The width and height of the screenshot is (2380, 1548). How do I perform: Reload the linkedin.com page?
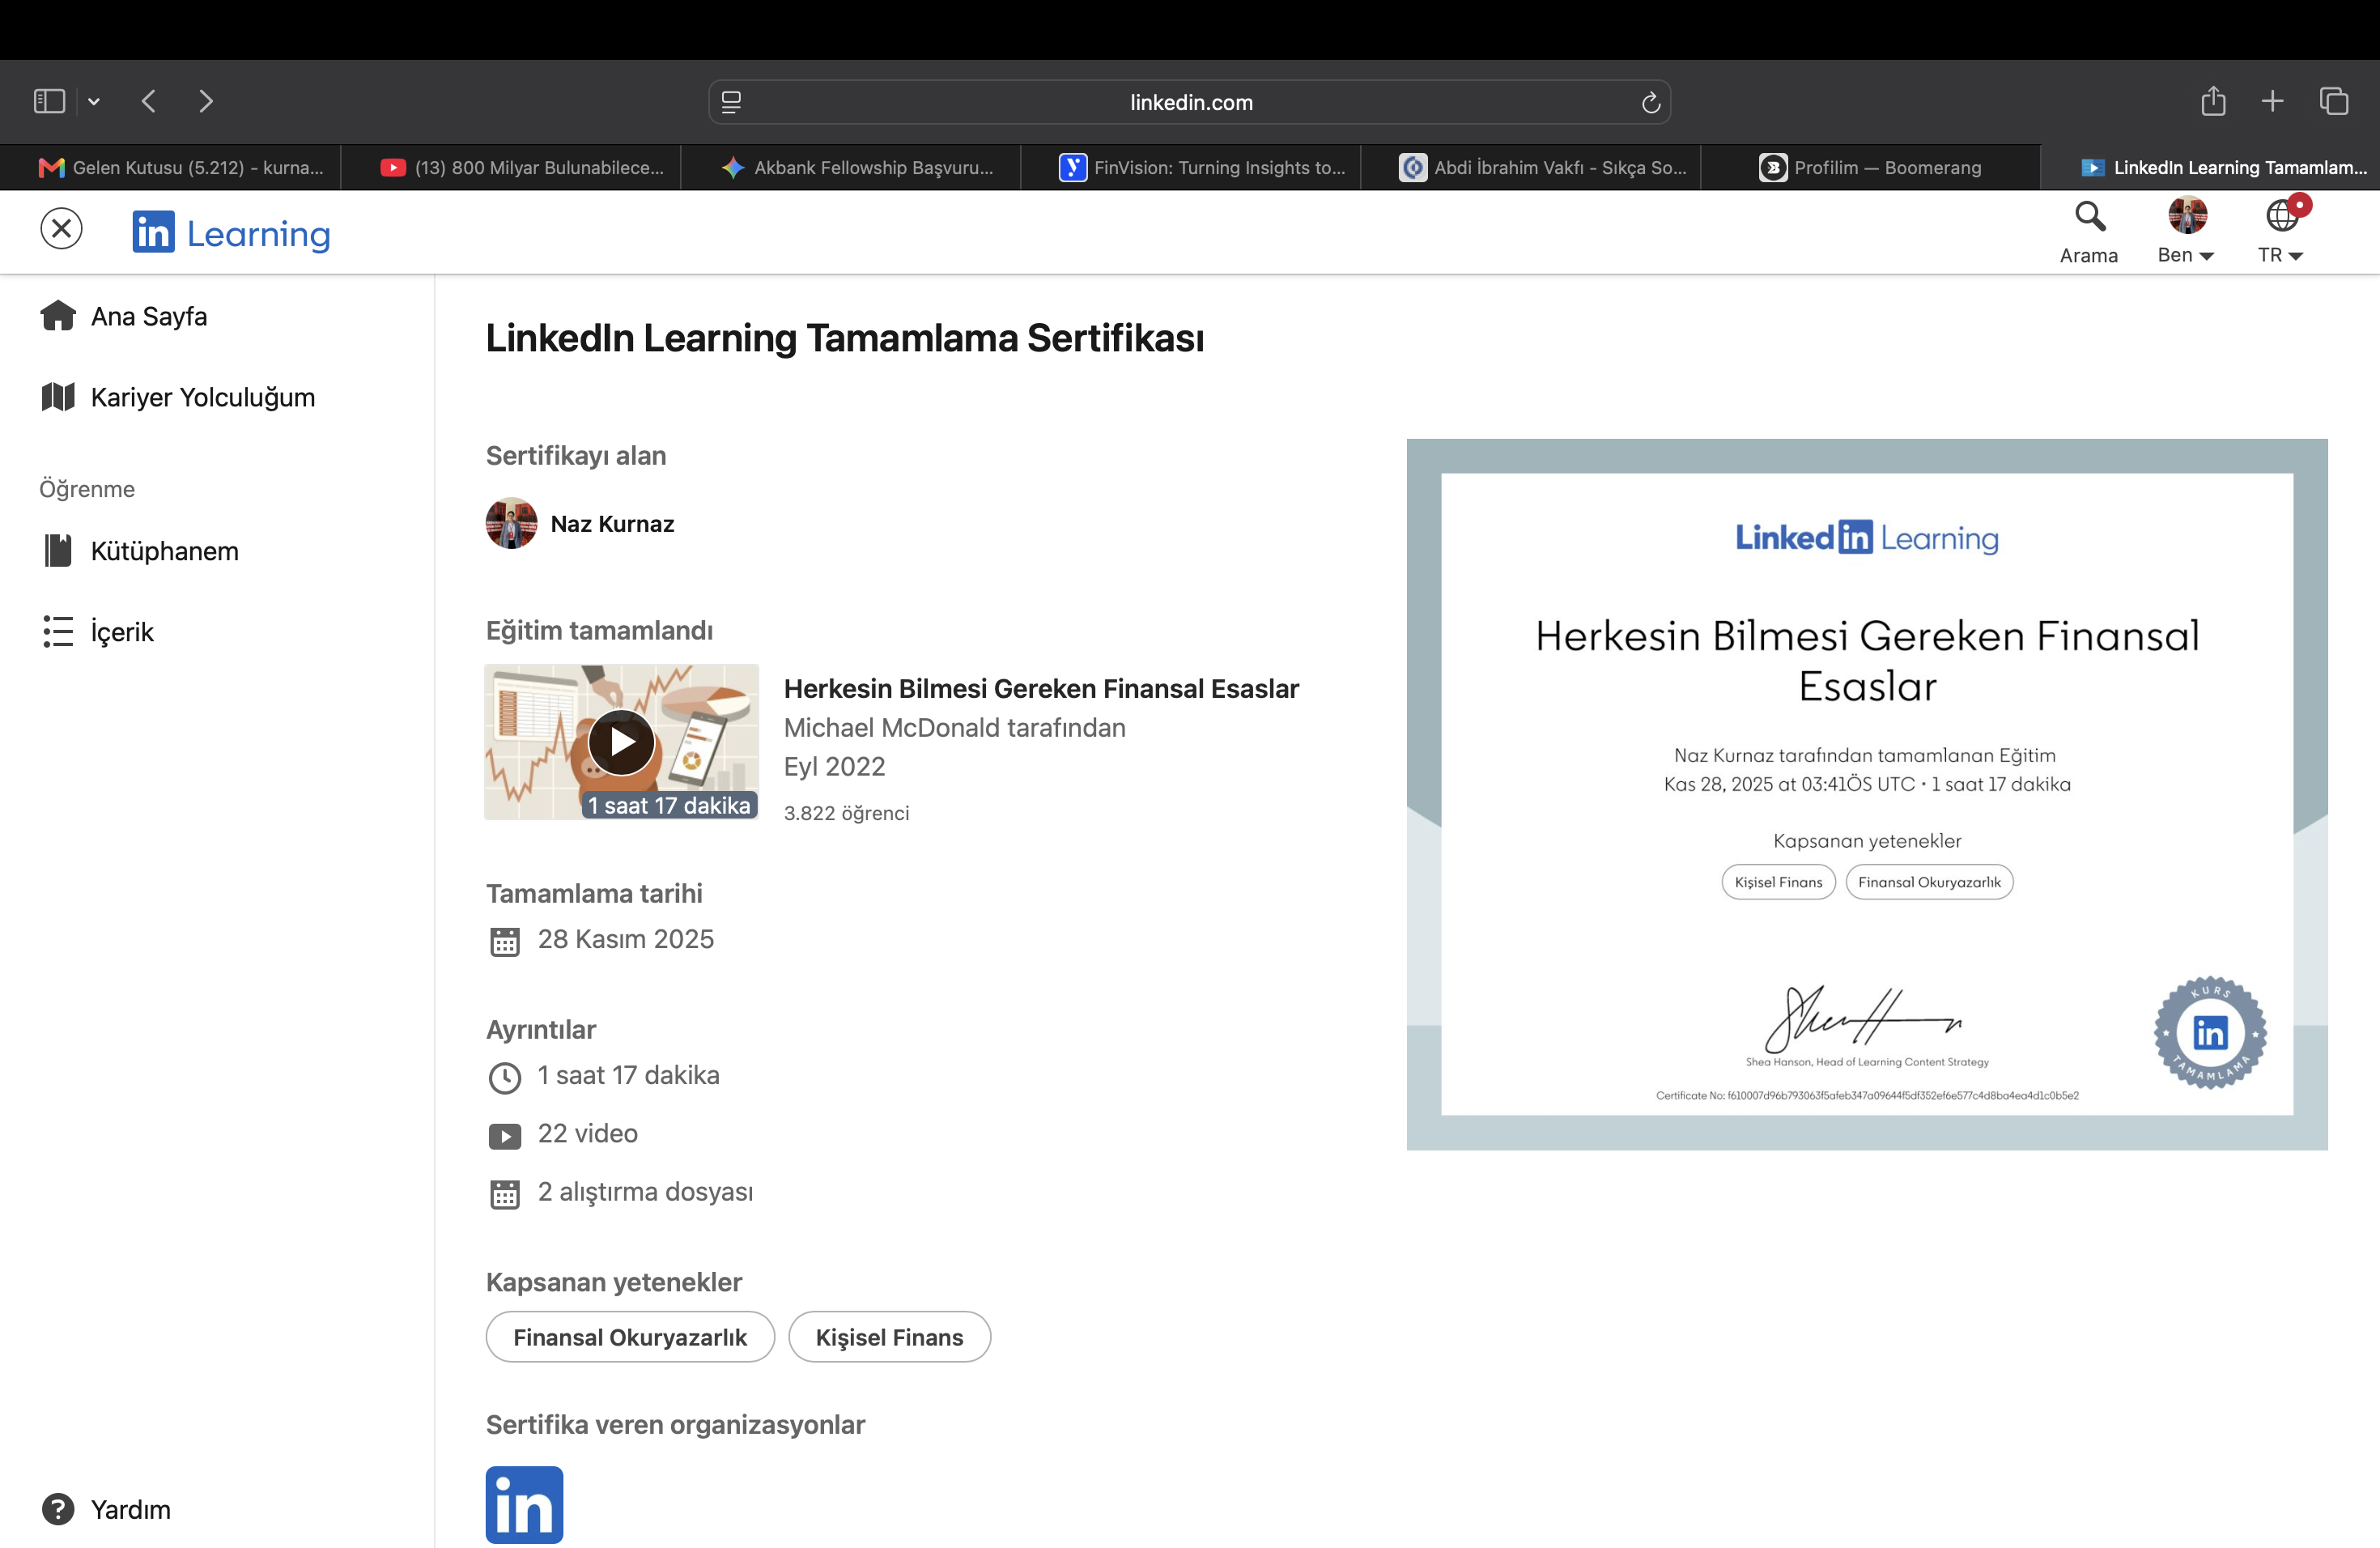(1650, 102)
